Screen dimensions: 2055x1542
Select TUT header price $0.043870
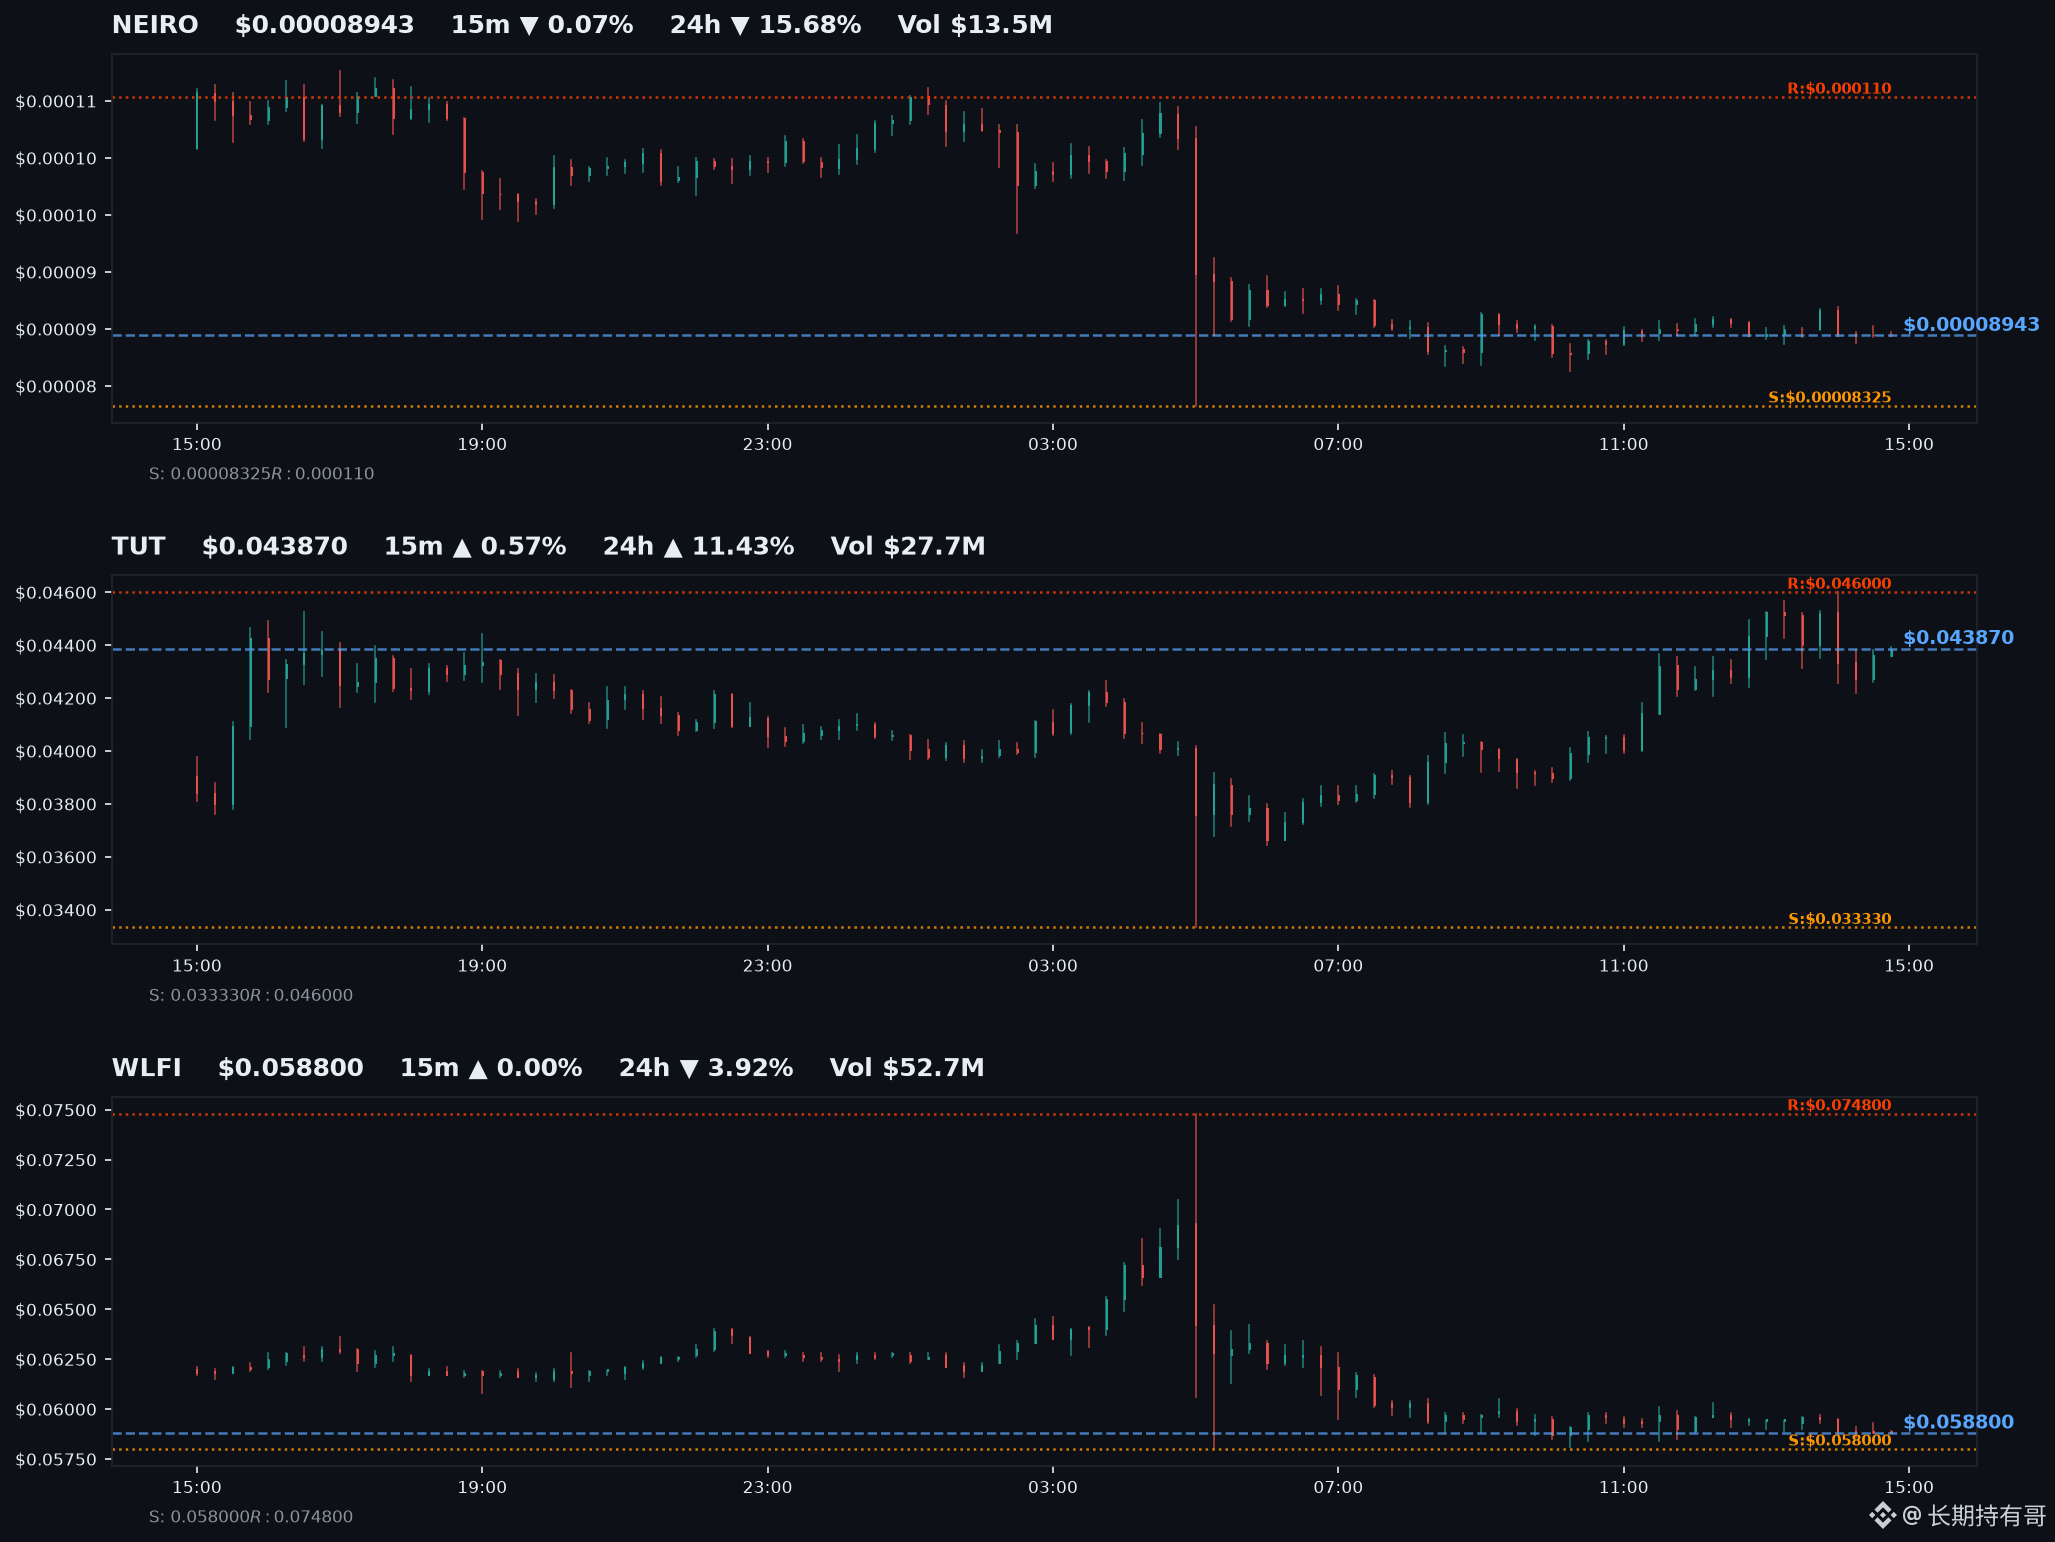tap(275, 546)
